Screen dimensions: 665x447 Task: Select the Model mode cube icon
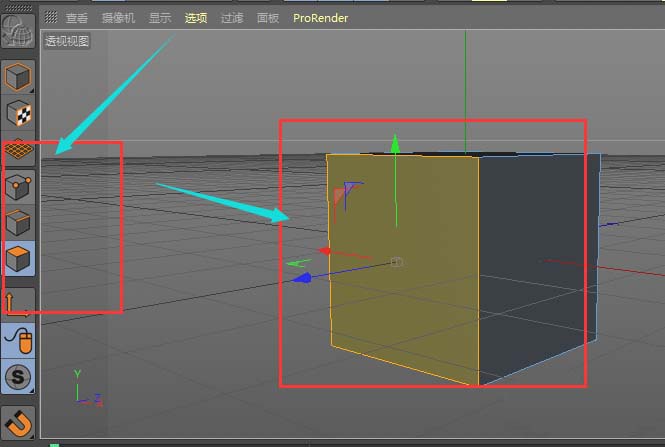[x=18, y=77]
